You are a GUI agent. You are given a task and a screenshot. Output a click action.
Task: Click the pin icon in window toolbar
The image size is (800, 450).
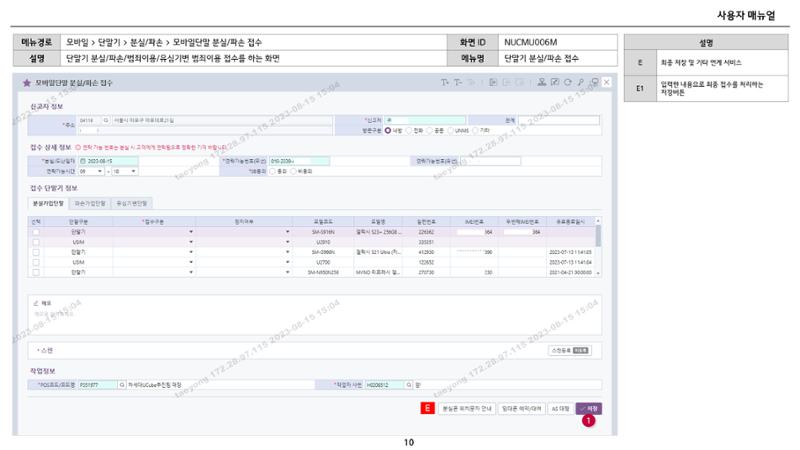[581, 82]
